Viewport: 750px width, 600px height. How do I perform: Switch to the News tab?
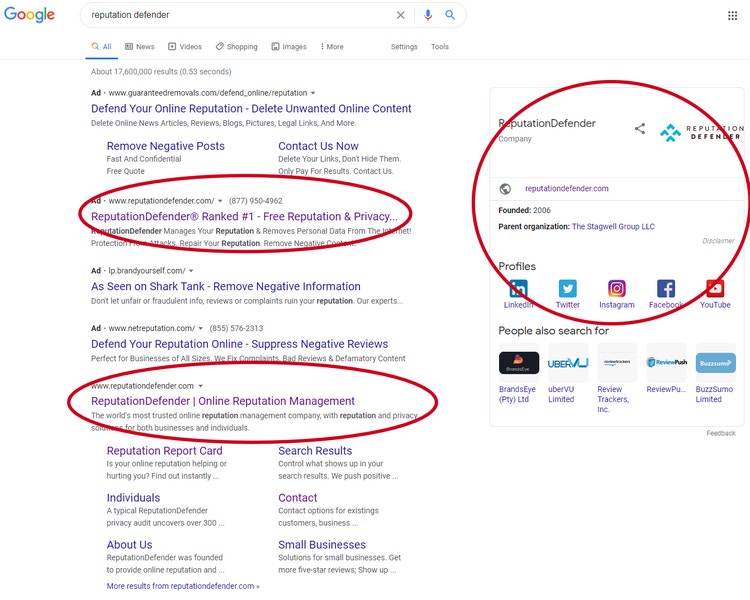tap(140, 46)
